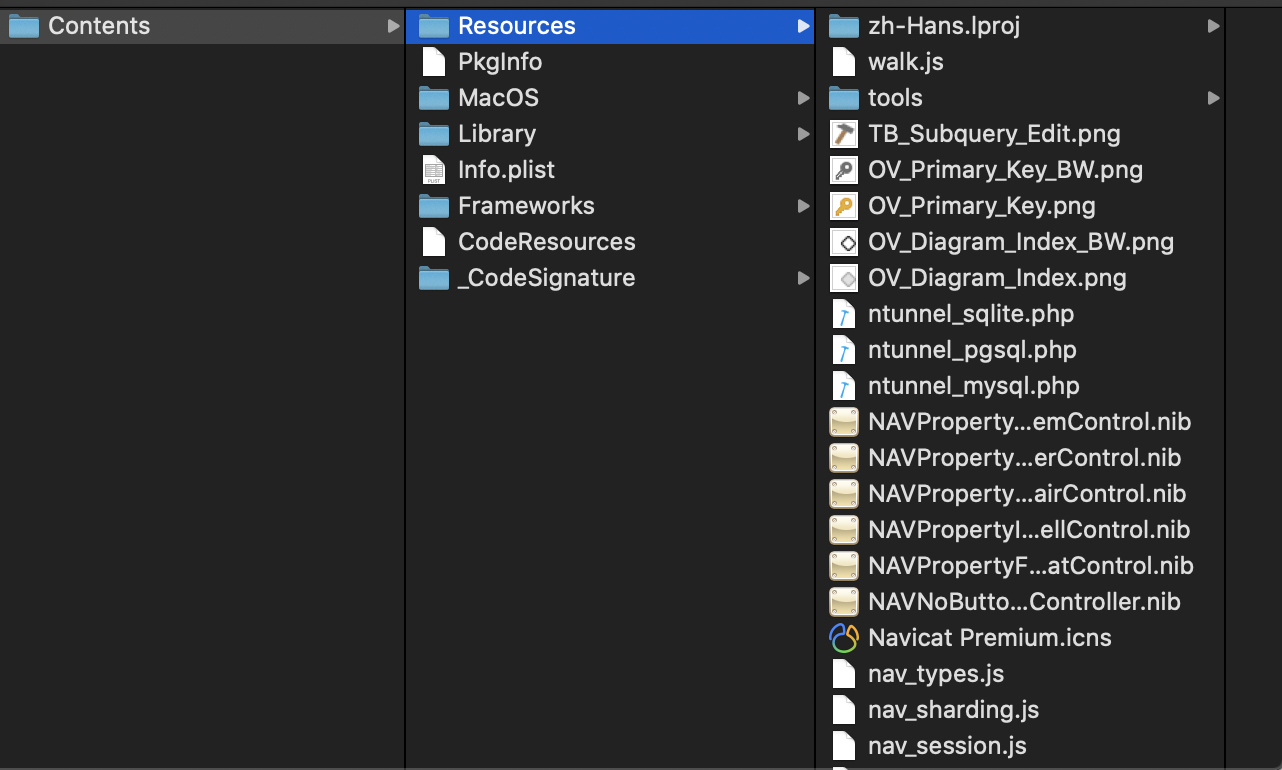The width and height of the screenshot is (1282, 770).
Task: Expand the MacOS folder arrow
Action: 804,98
